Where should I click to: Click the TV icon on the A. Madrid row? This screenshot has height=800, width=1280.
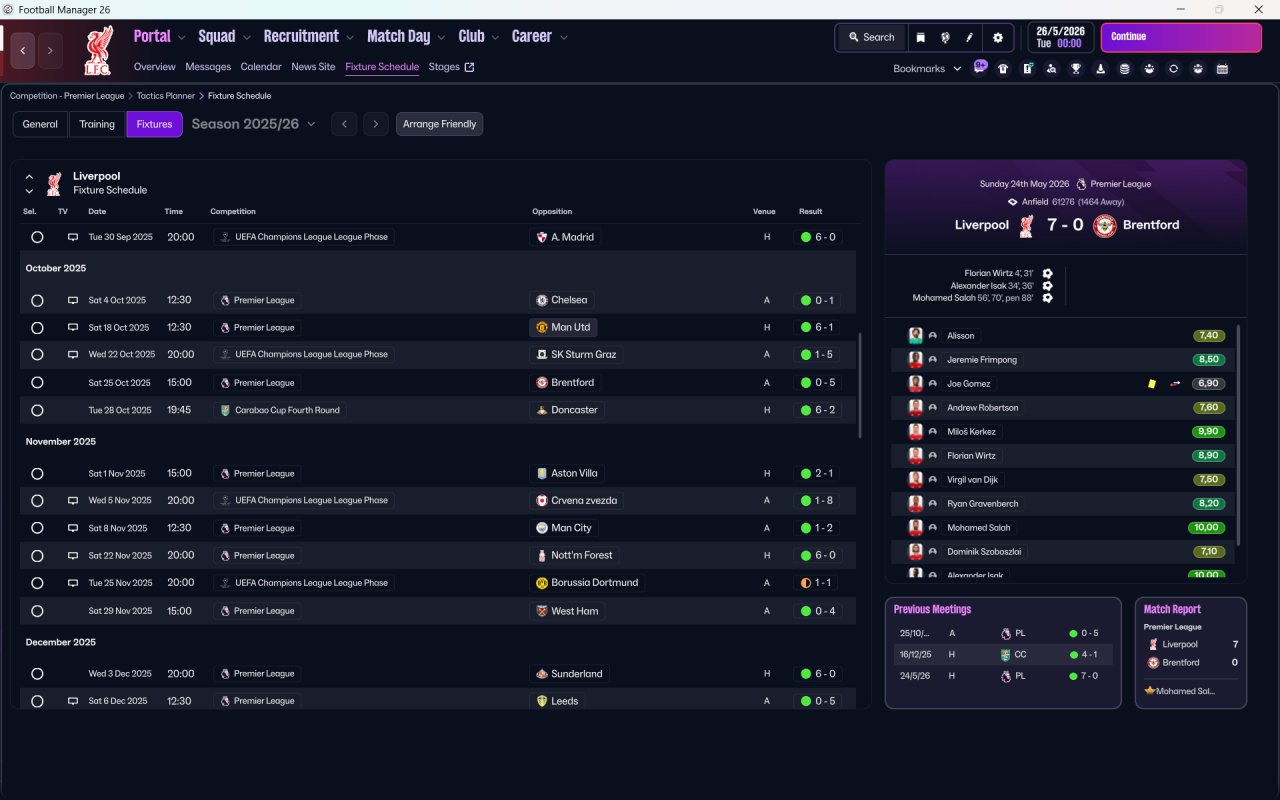[72, 237]
